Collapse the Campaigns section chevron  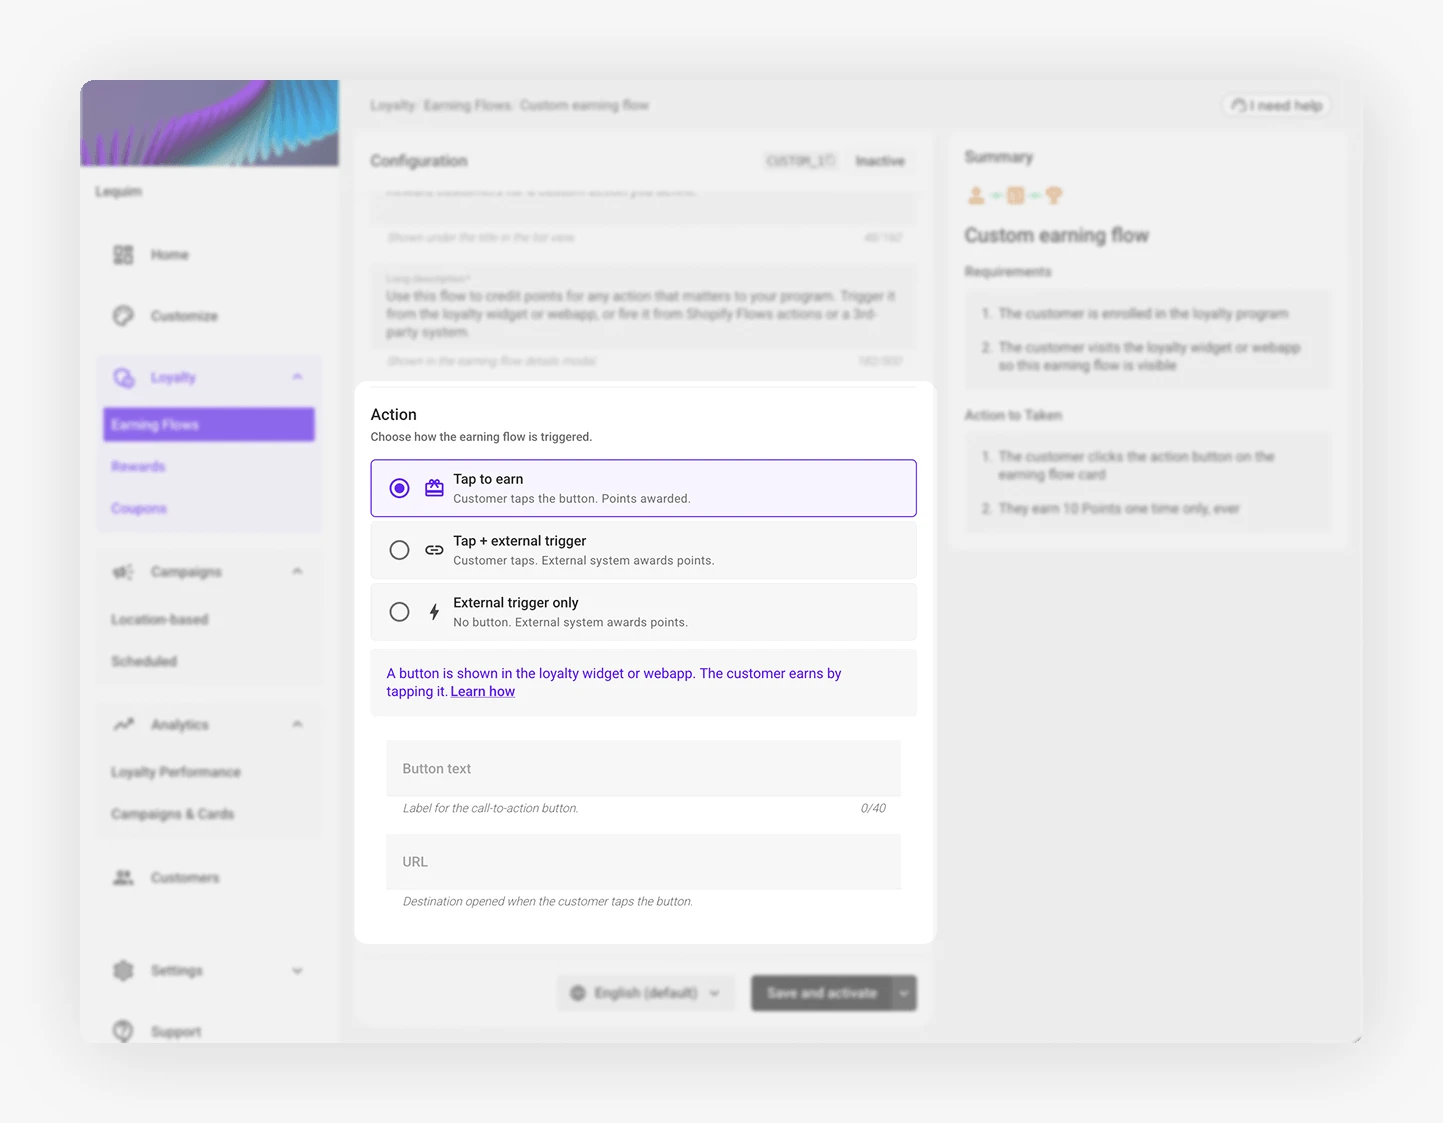pos(297,571)
